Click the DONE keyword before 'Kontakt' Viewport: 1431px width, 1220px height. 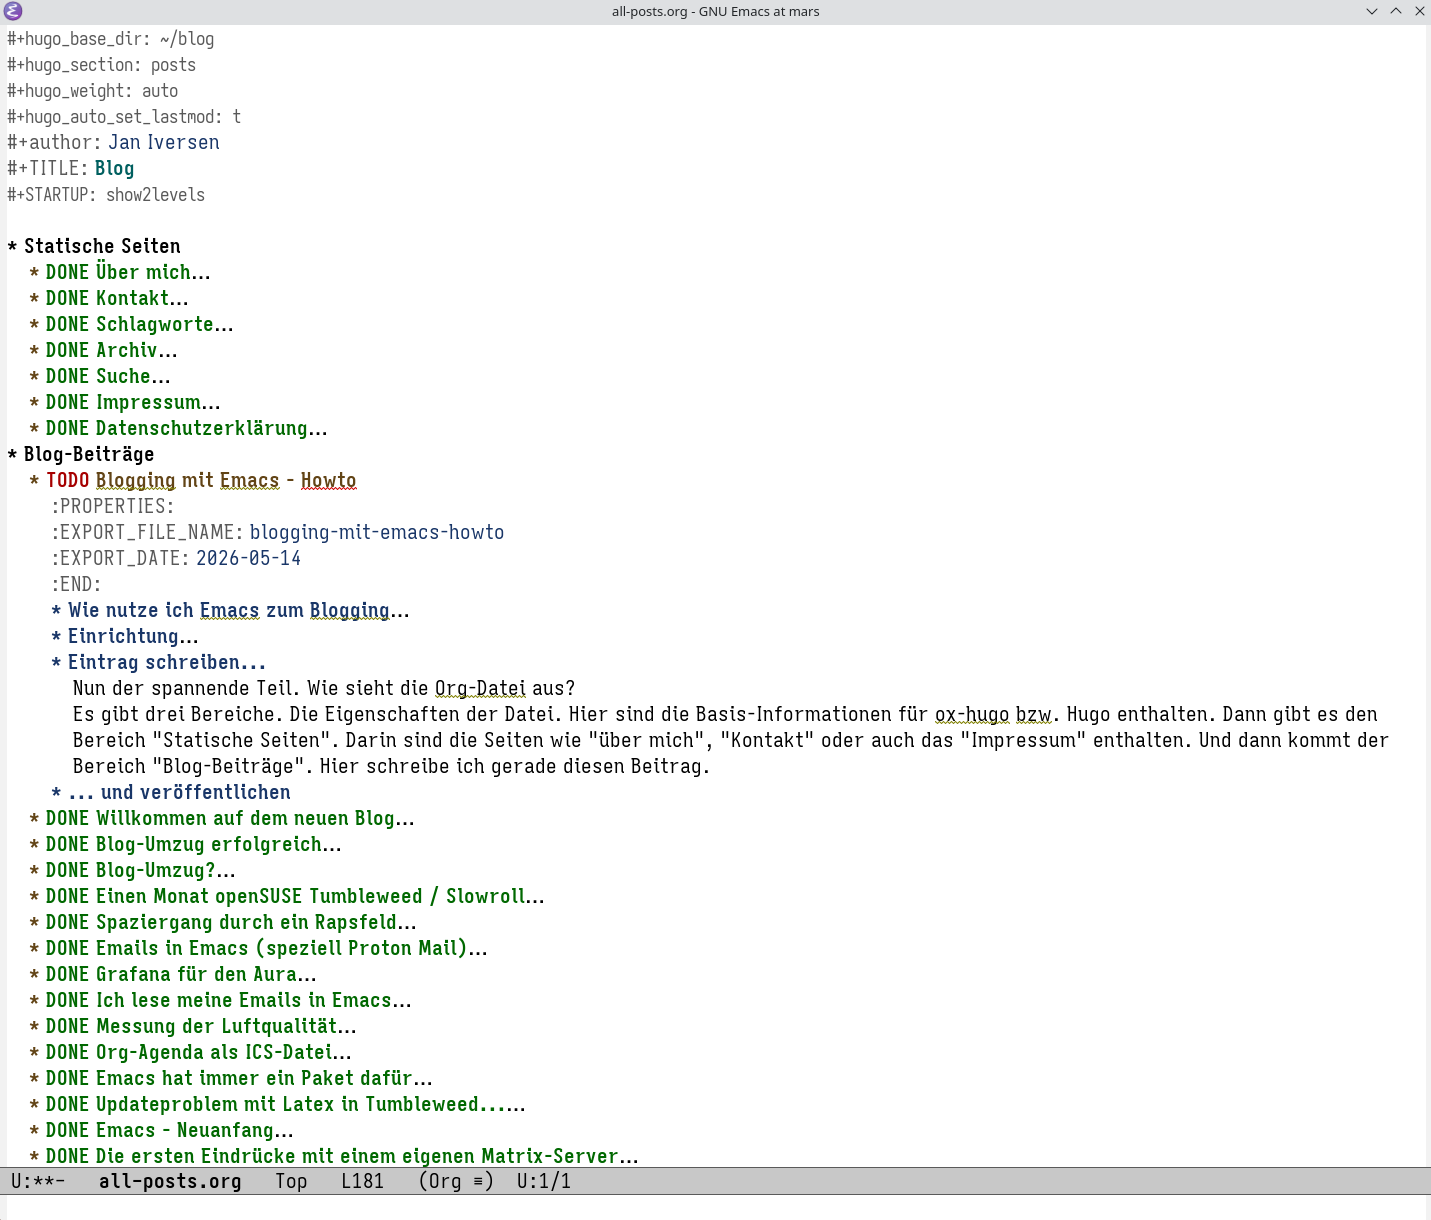68,298
